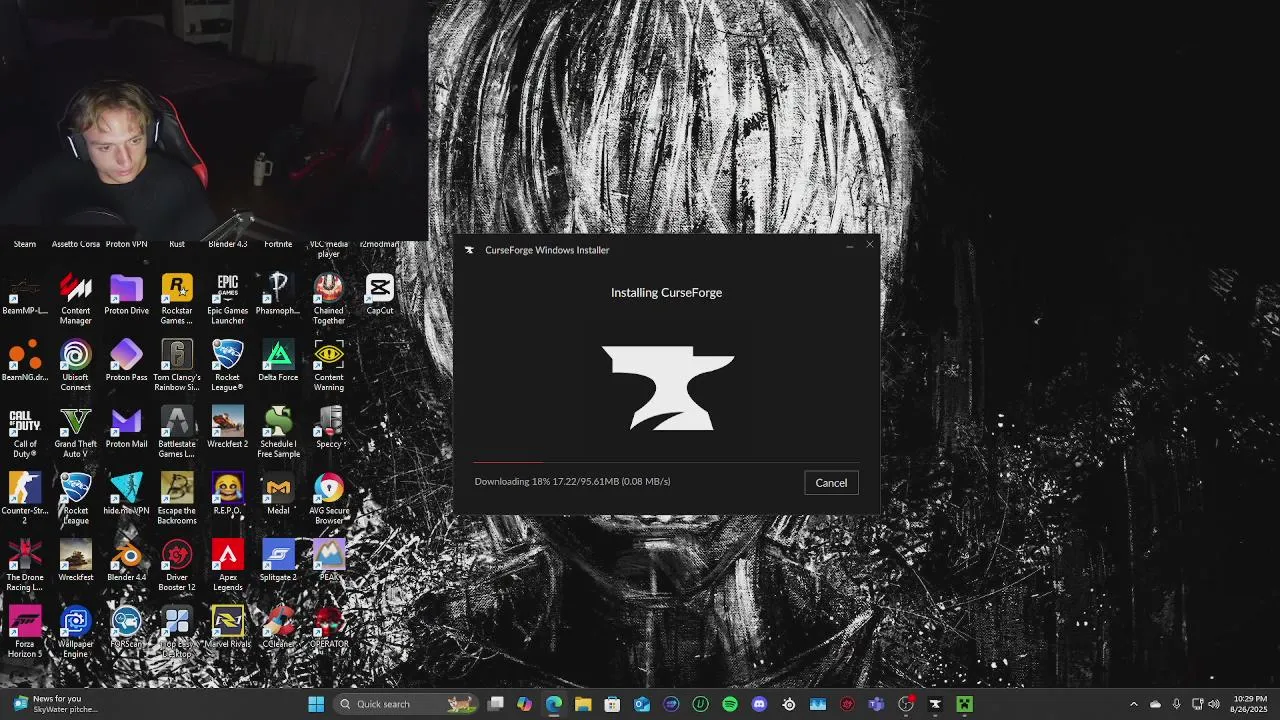Screen dimensions: 1280x720
Task: Select Chained Together desktop icon
Action: point(329,299)
